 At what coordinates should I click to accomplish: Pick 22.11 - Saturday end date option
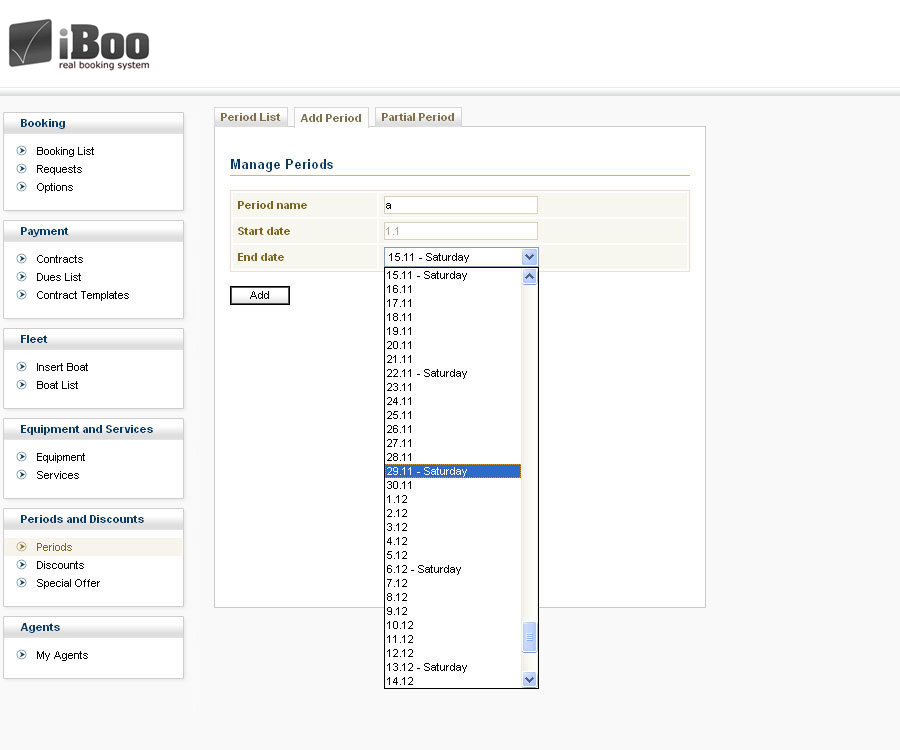(x=452, y=373)
